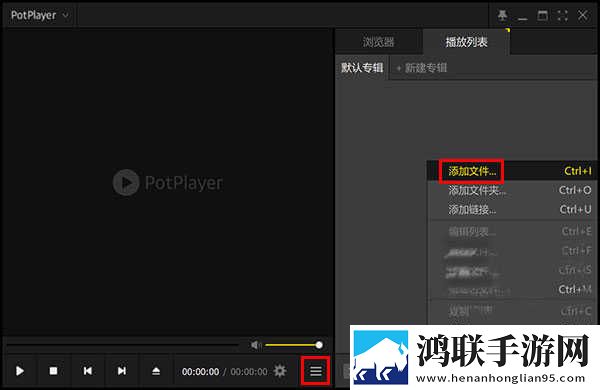Select the menu entry with Ctrl+E shortcut
Viewport: 600px width, 390px height.
pyautogui.click(x=512, y=232)
